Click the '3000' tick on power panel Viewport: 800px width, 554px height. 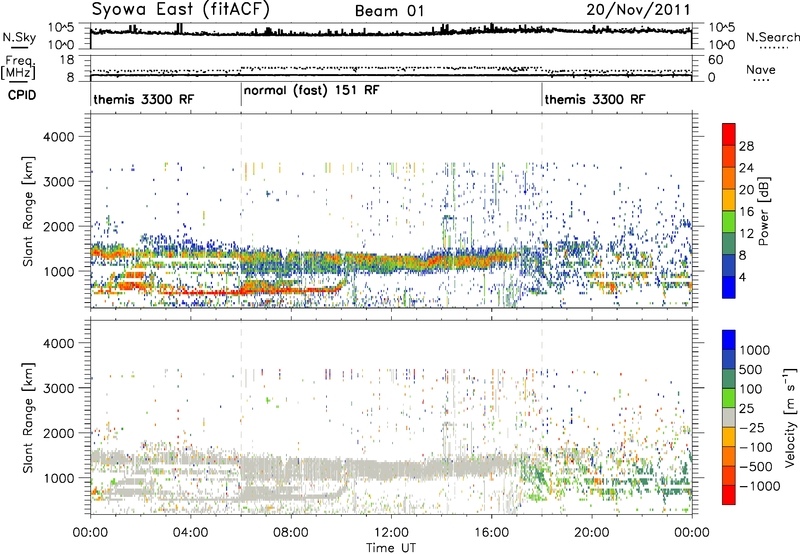pyautogui.click(x=59, y=182)
